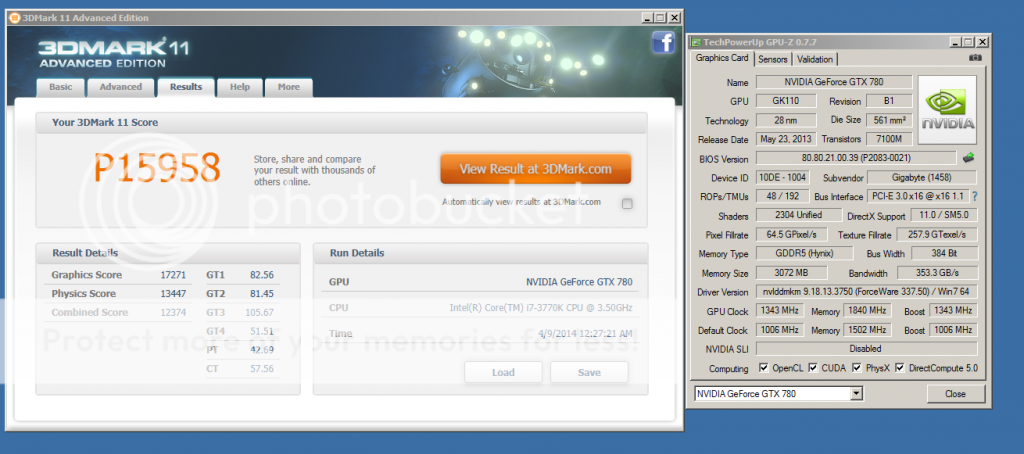Click the Load button in Run Details
Viewport: 1024px width, 454px height.
503,372
